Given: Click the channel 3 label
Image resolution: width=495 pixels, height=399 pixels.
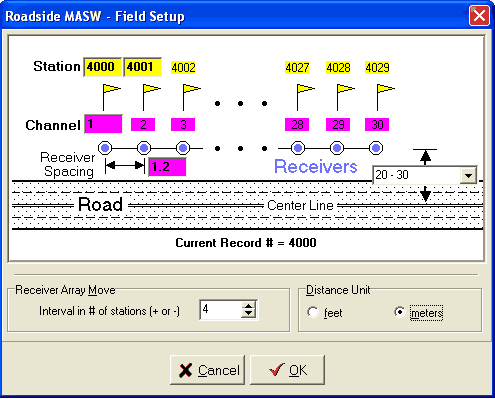Looking at the screenshot, I should [183, 125].
